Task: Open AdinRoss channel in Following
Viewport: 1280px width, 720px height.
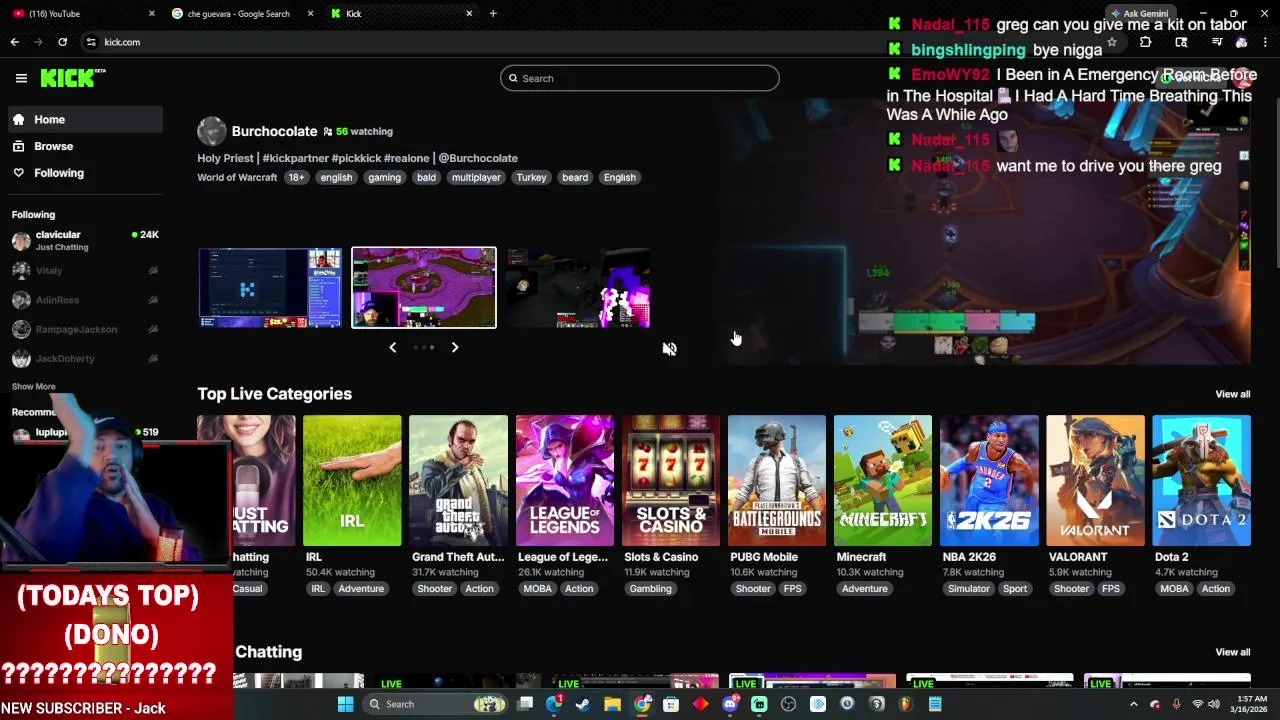Action: (84, 300)
